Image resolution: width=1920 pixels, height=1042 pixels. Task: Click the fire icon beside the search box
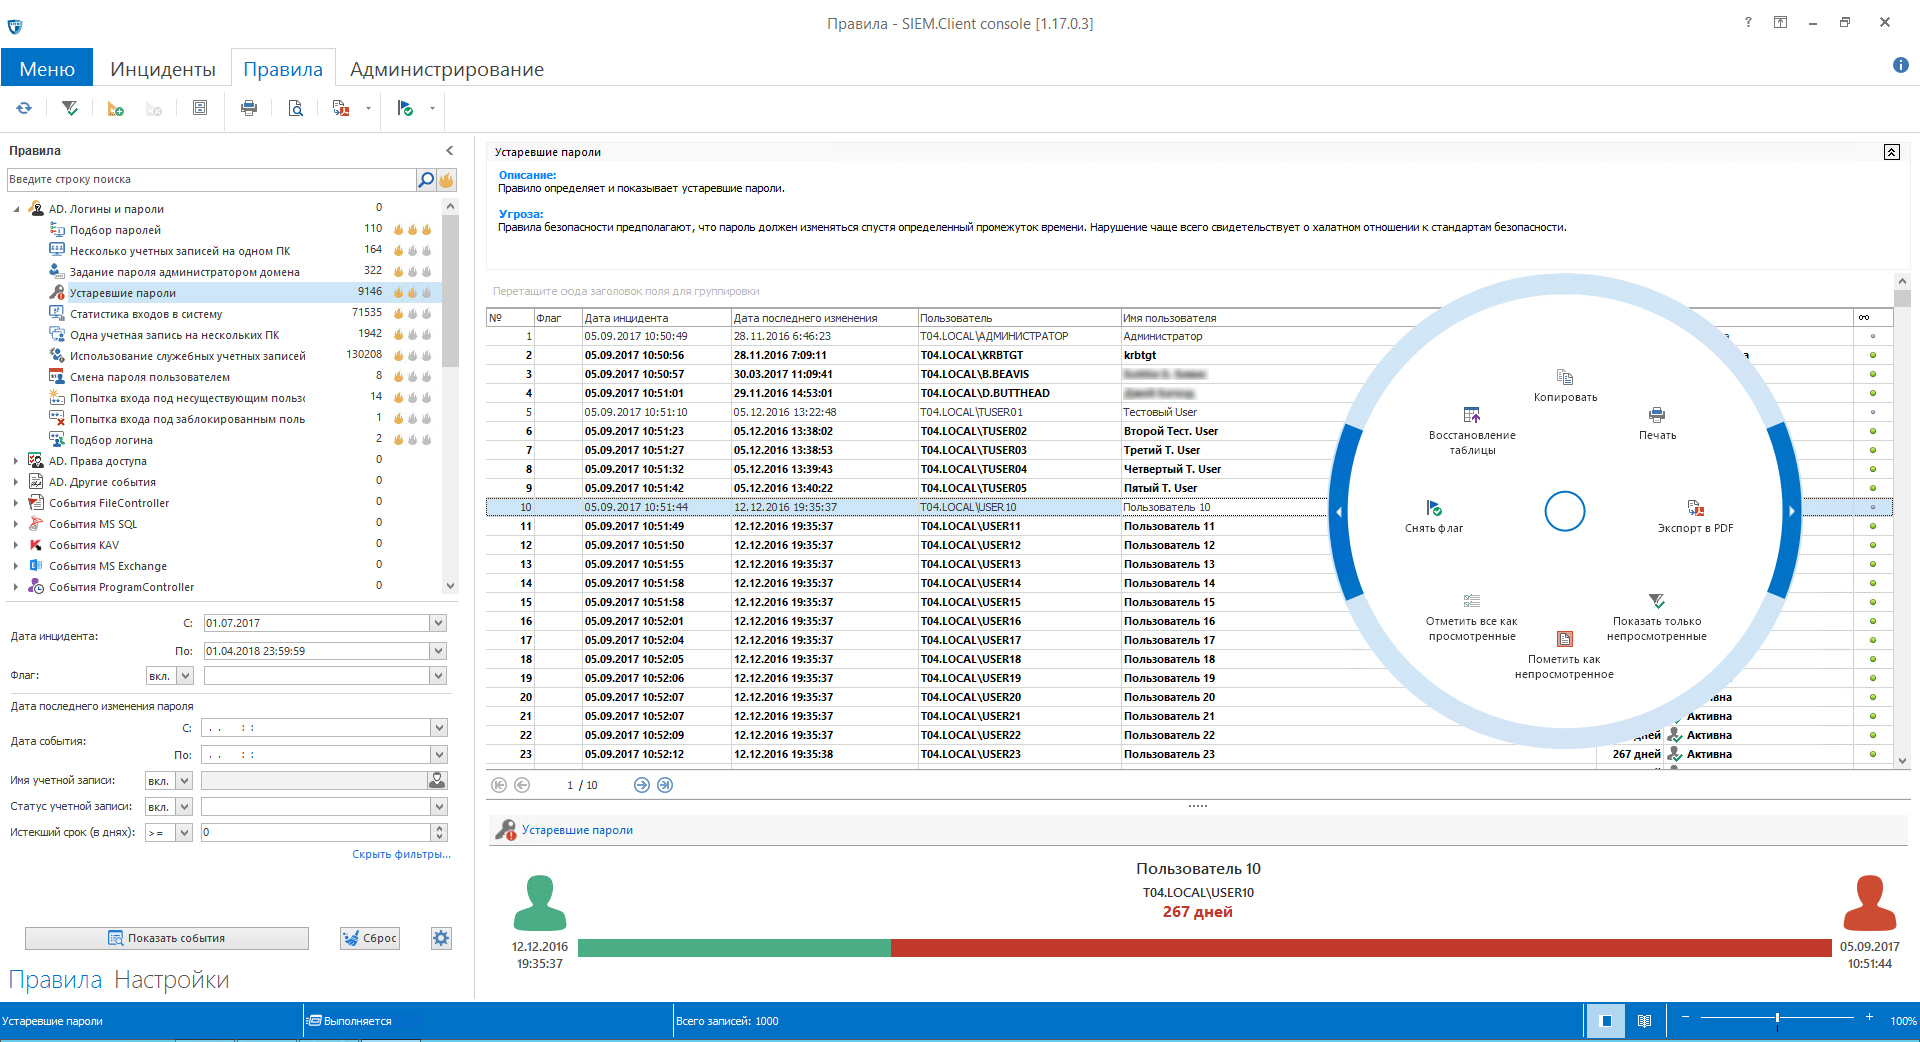coord(446,180)
